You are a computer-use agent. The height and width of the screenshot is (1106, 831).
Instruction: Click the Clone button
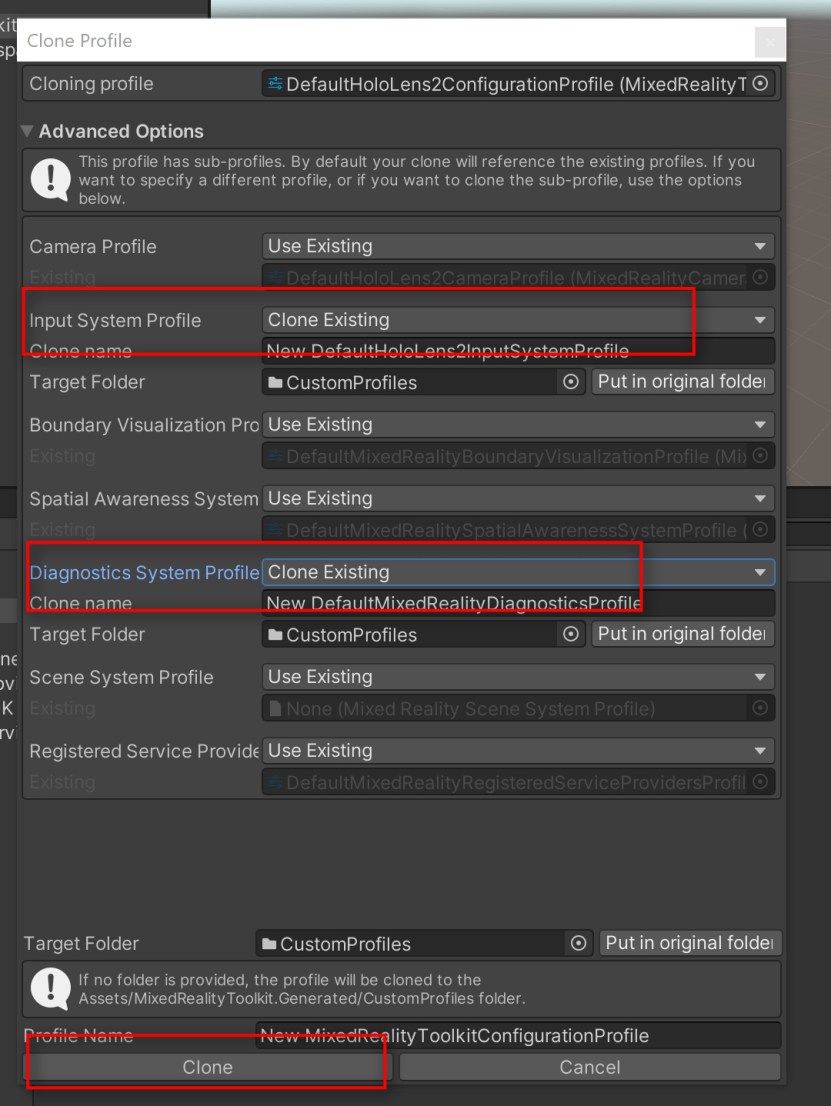[x=207, y=1067]
